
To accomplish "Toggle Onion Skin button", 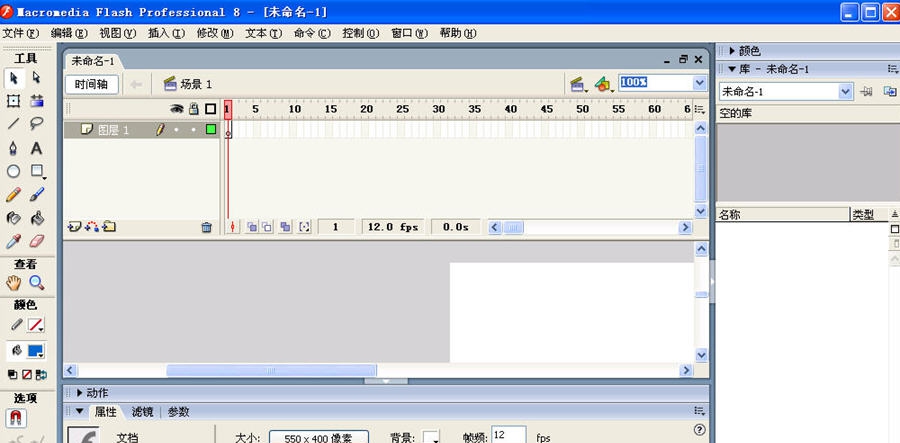I will (x=251, y=227).
